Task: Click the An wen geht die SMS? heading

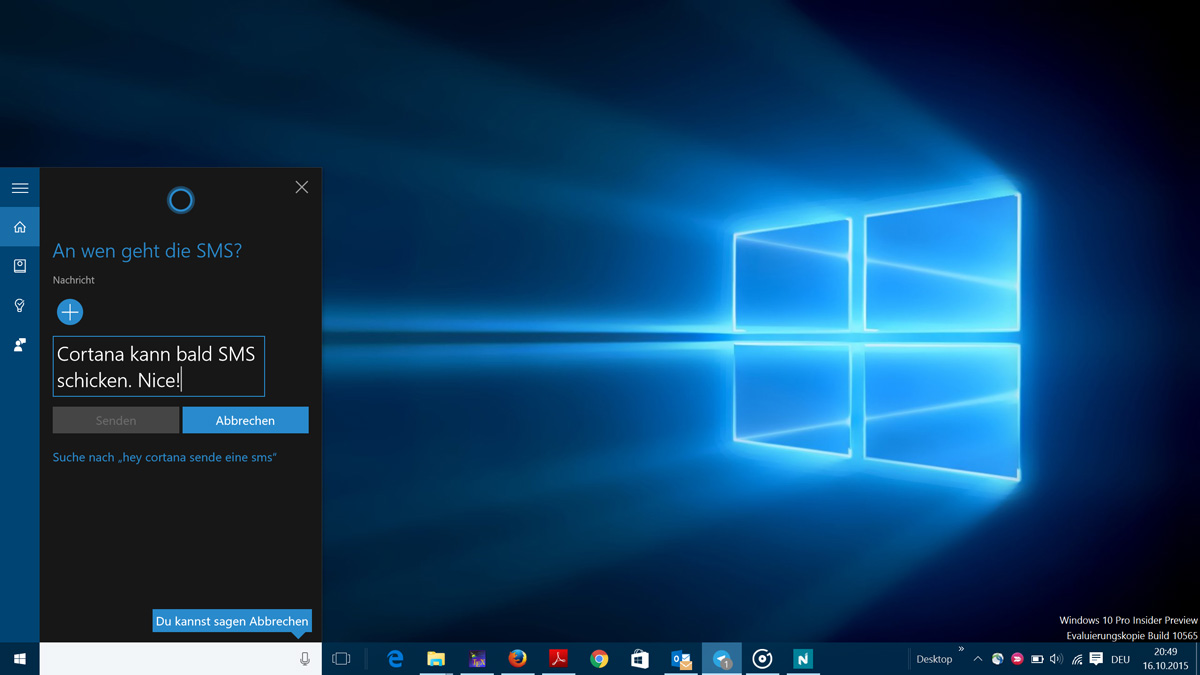Action: tap(147, 250)
